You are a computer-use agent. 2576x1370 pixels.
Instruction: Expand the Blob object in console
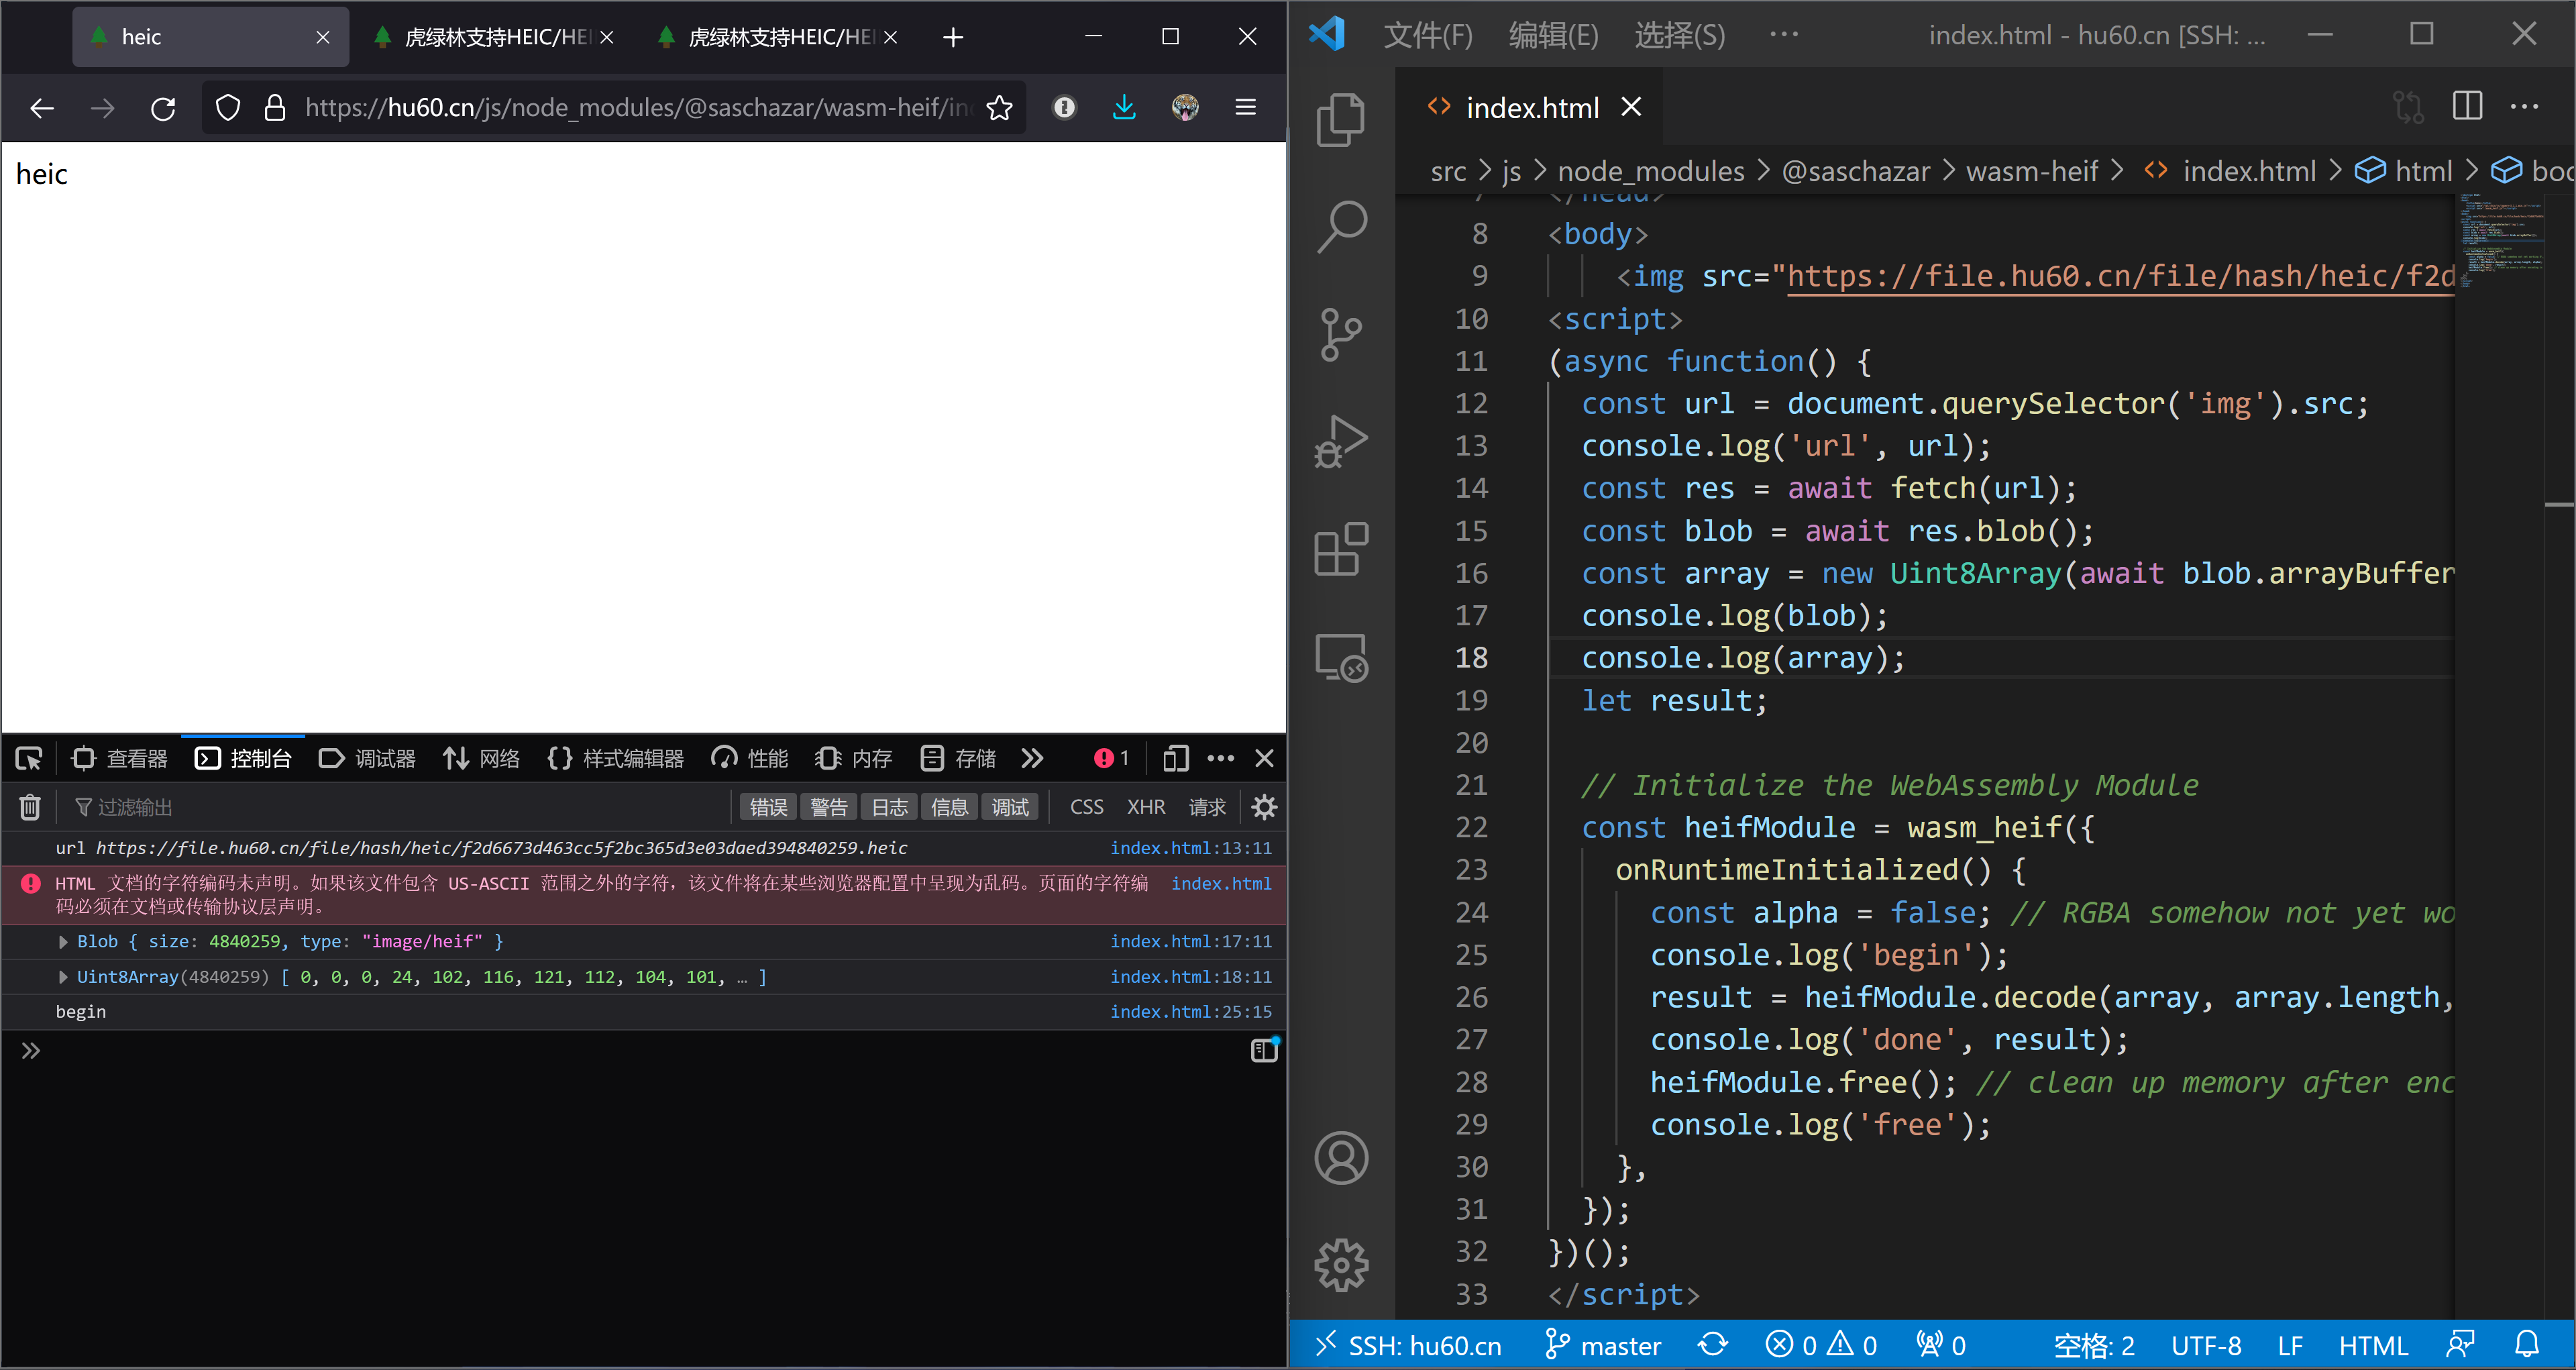63,942
